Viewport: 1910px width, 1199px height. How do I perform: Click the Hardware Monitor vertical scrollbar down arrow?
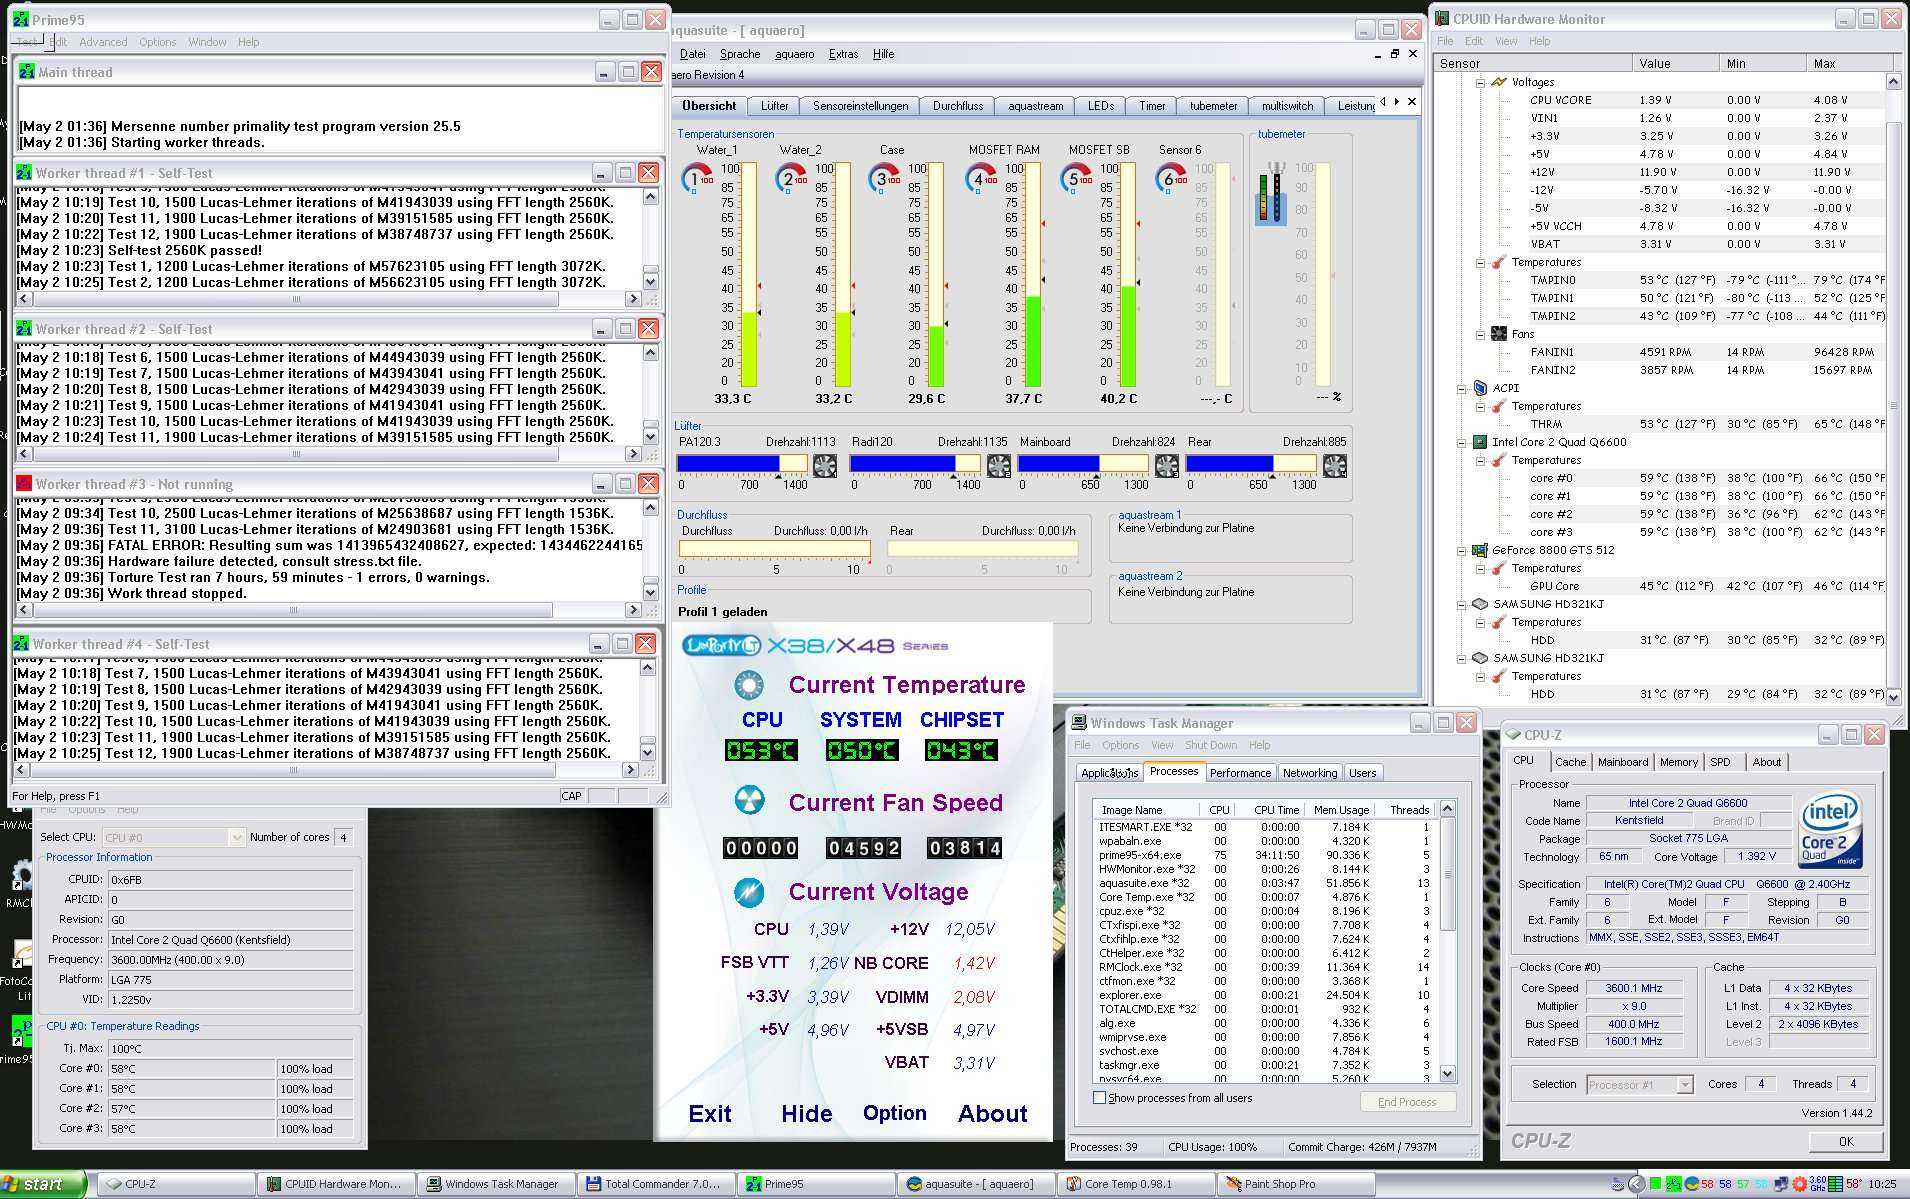point(1892,696)
